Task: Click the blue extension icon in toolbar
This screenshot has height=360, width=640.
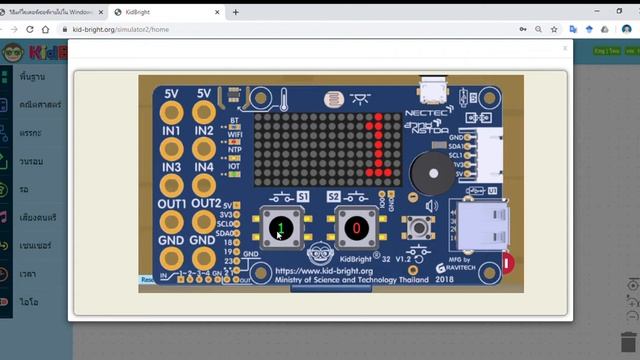Action: coord(589,29)
